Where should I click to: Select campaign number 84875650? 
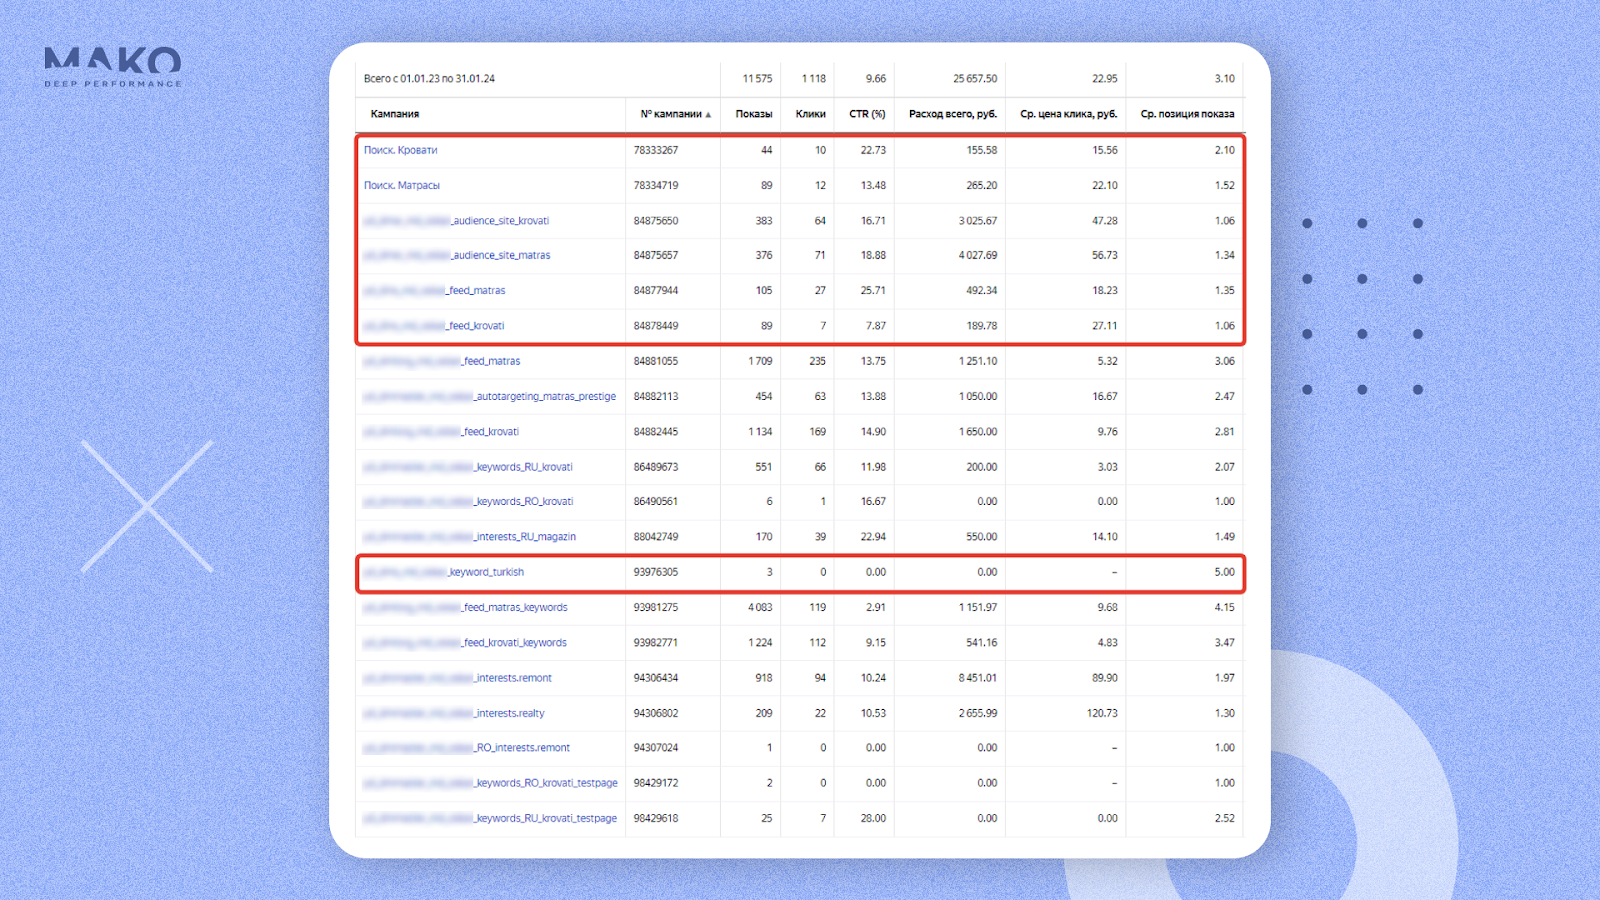point(656,221)
